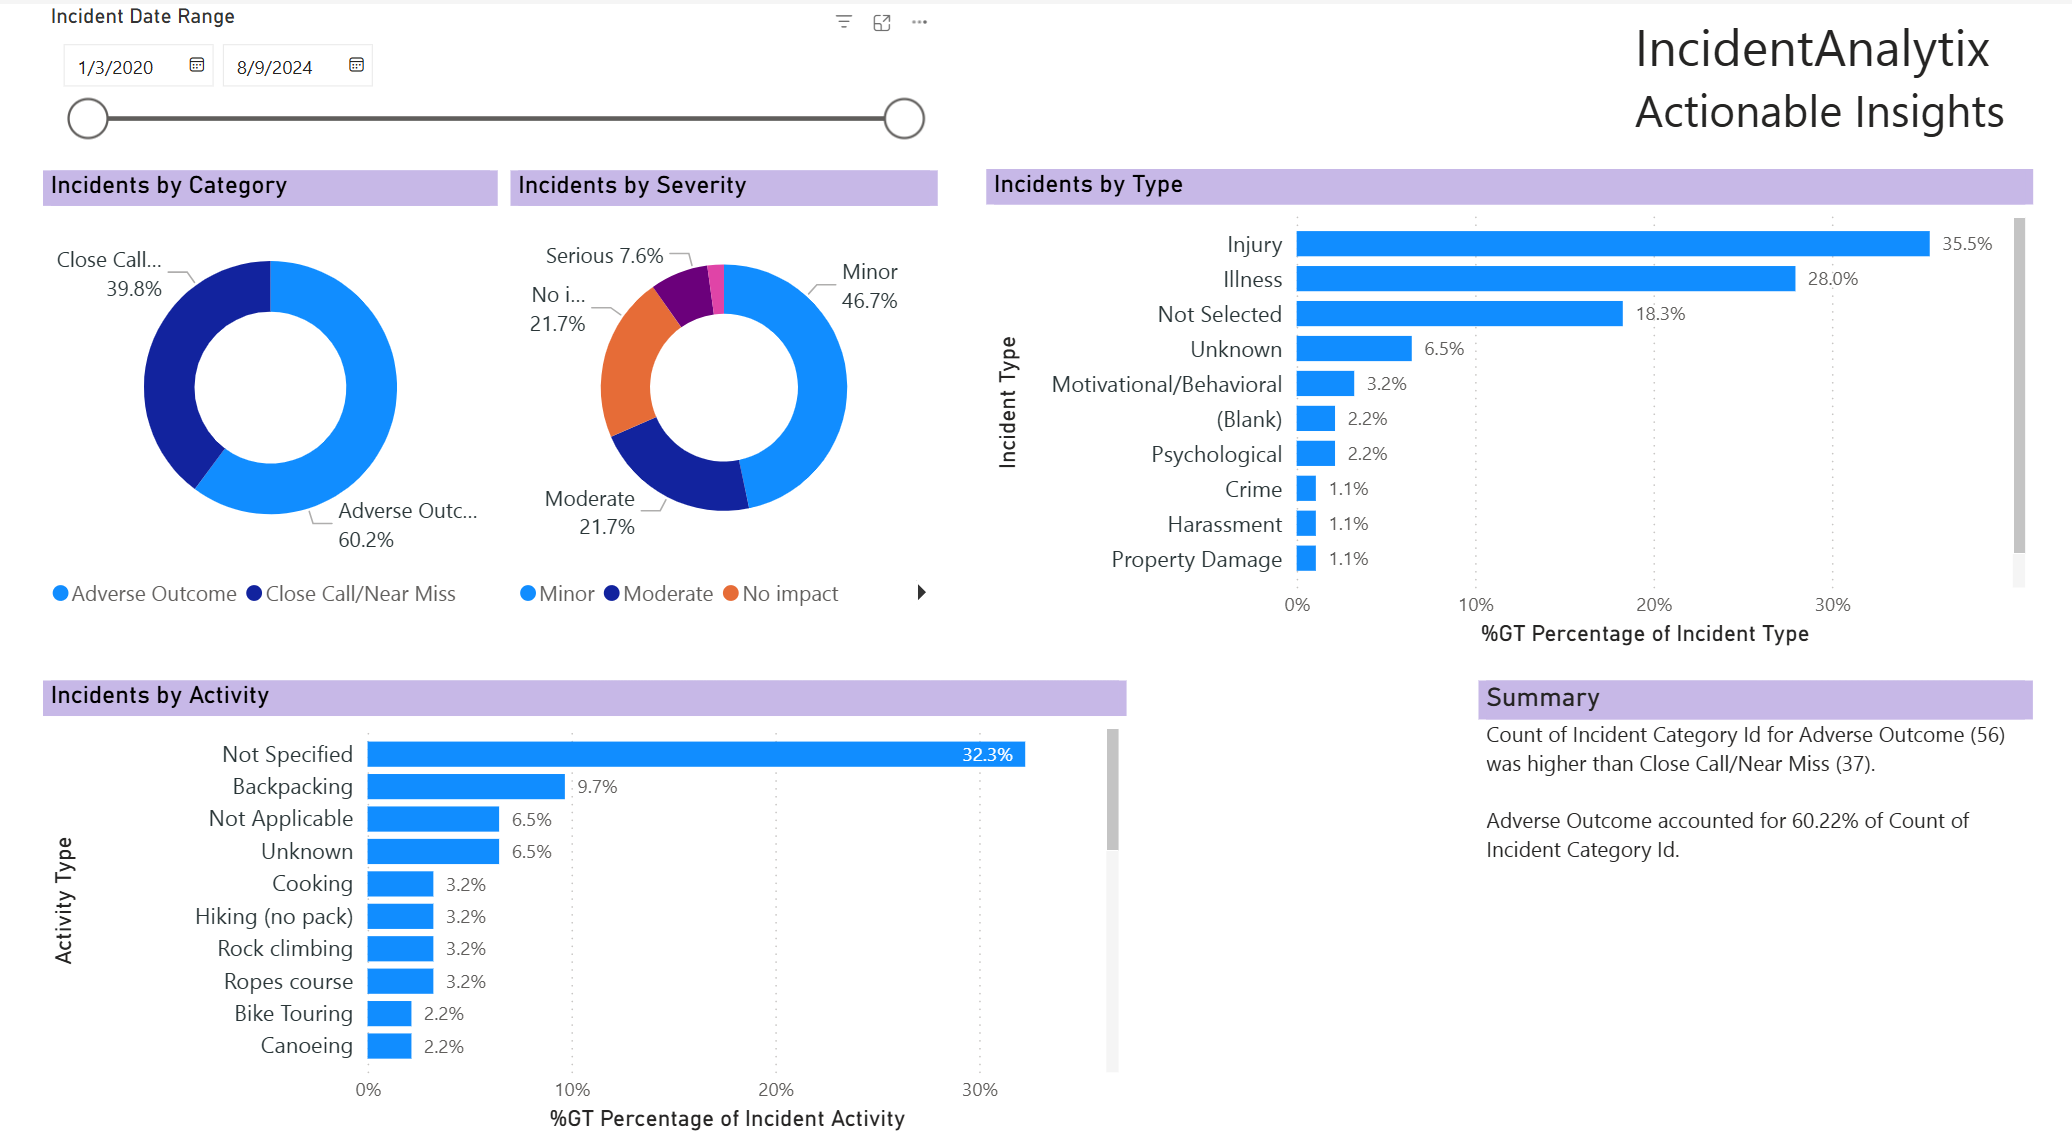Click the Cooking activity bar
Viewport: 2072px width, 1138px height.
pyautogui.click(x=400, y=884)
